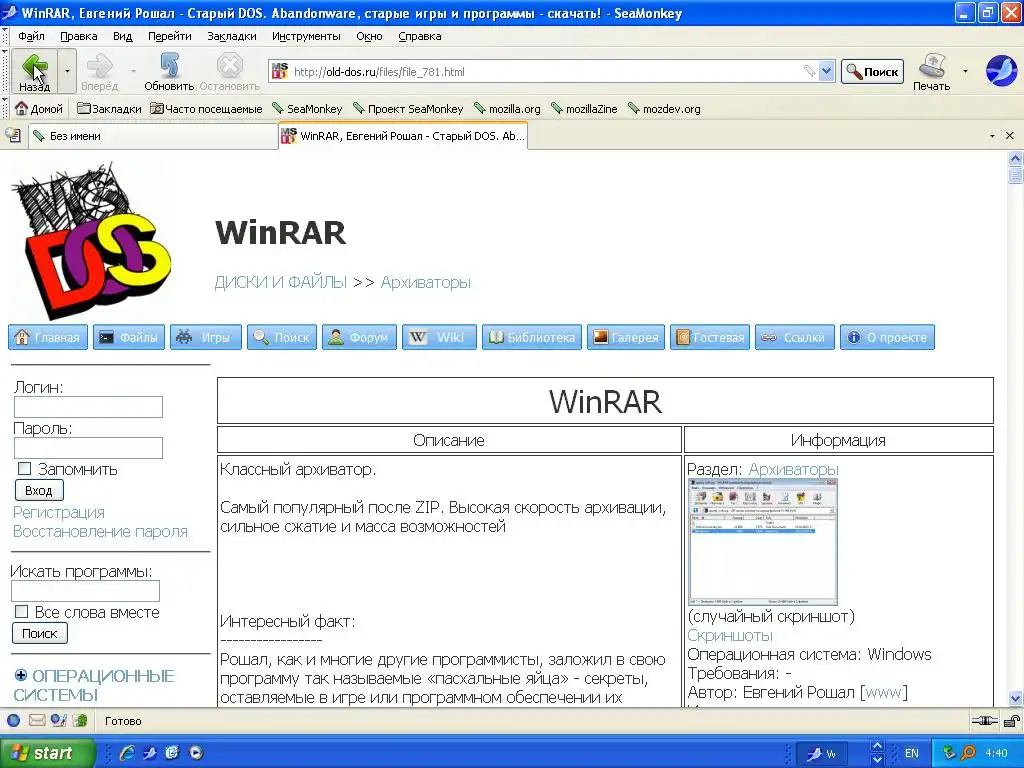Open the Окно menu
The image size is (1024, 768).
[x=370, y=37]
